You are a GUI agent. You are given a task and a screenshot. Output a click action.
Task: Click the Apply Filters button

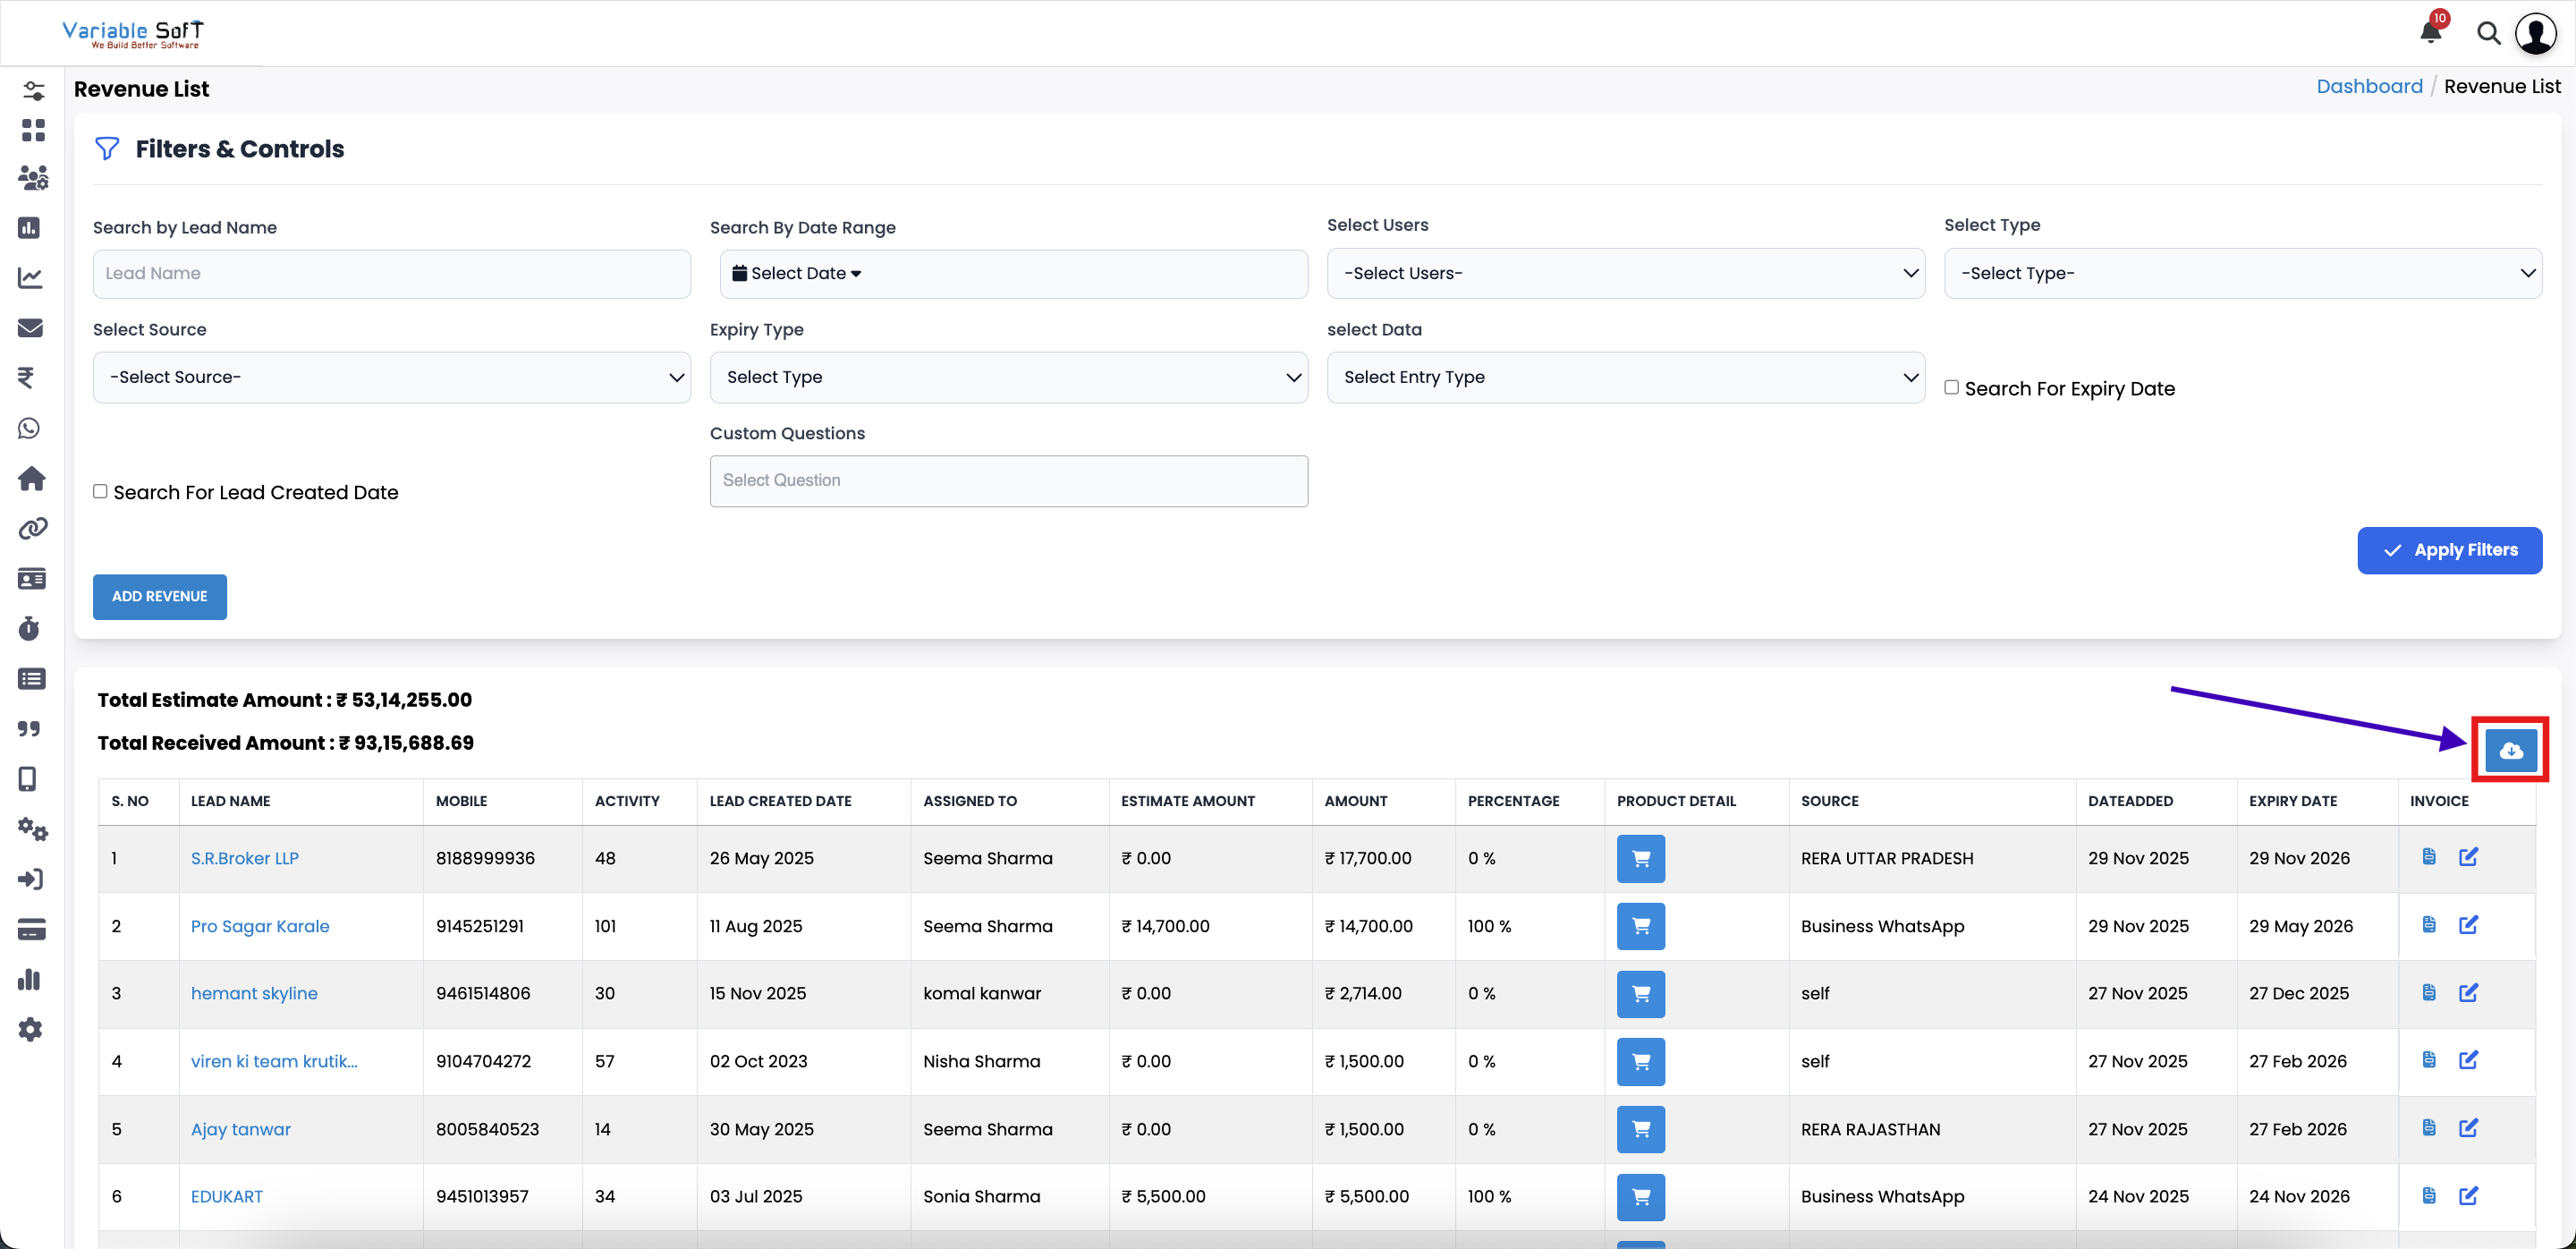coord(2449,550)
